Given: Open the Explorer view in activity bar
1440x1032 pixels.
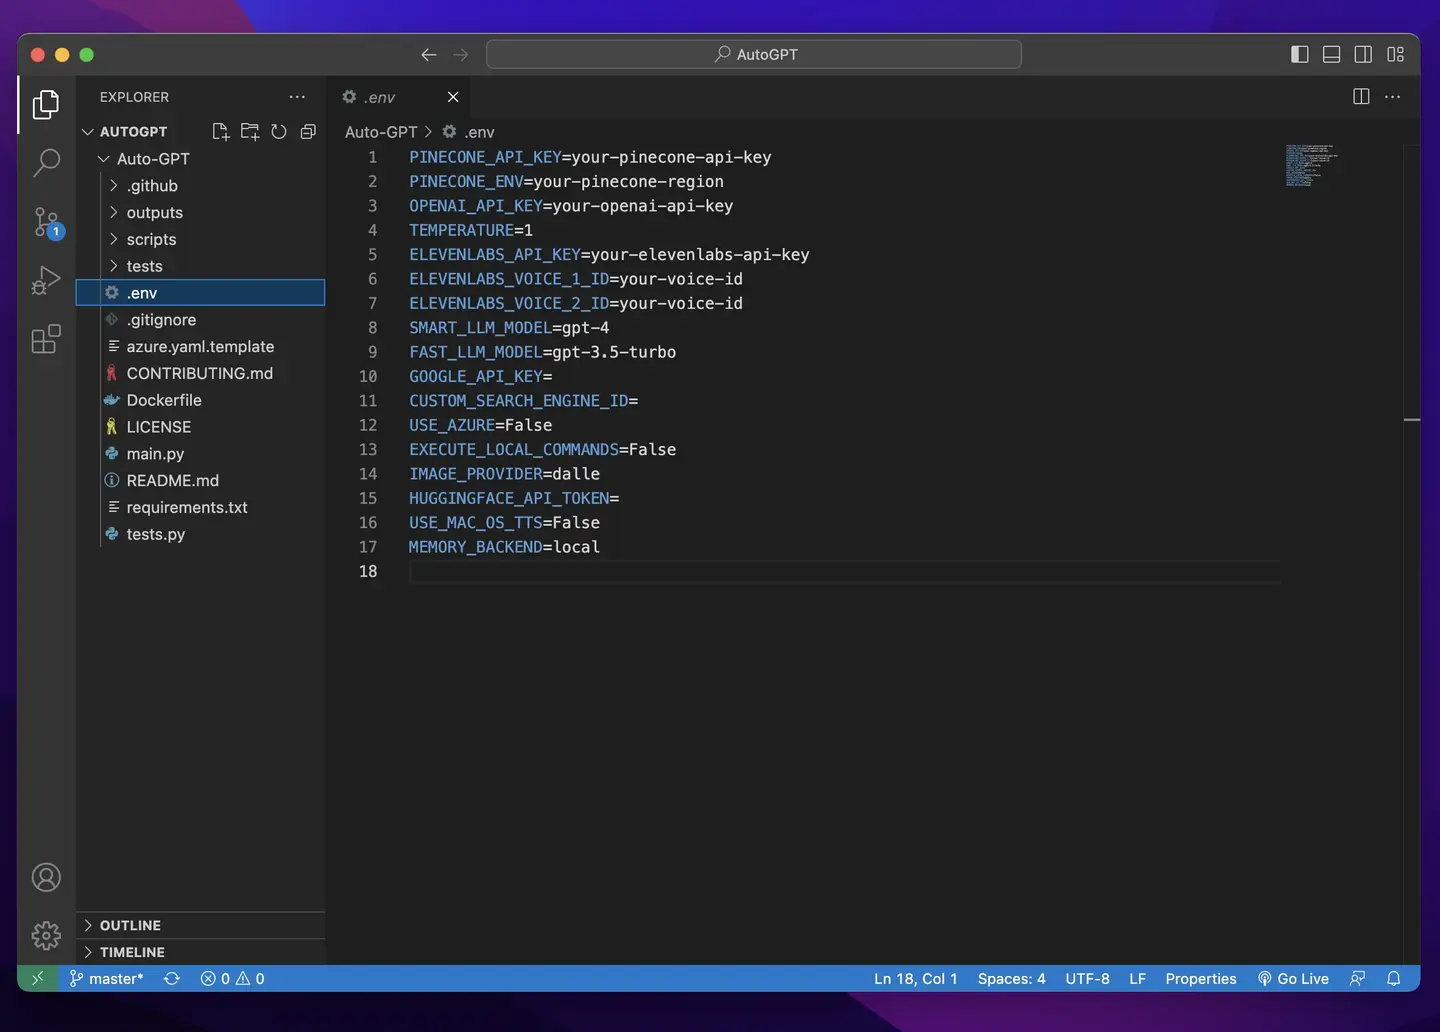Looking at the screenshot, I should pyautogui.click(x=46, y=104).
